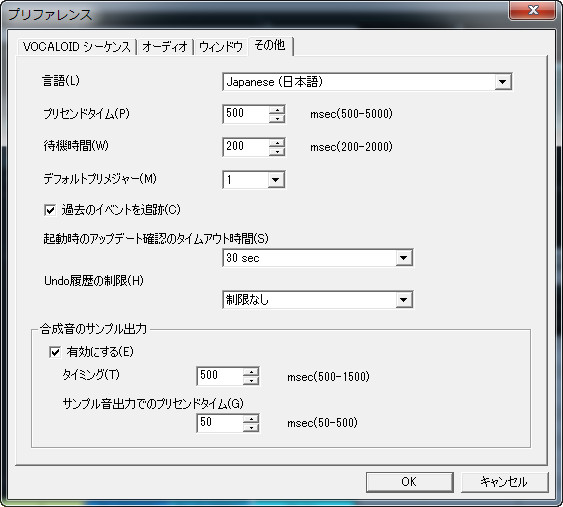Increase サンプル音出力 presend time with up arrow
563x507 pixels.
[x=251, y=419]
